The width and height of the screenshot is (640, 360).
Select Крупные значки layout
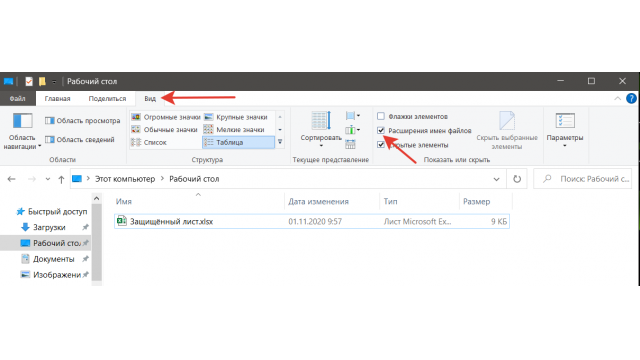tap(236, 117)
